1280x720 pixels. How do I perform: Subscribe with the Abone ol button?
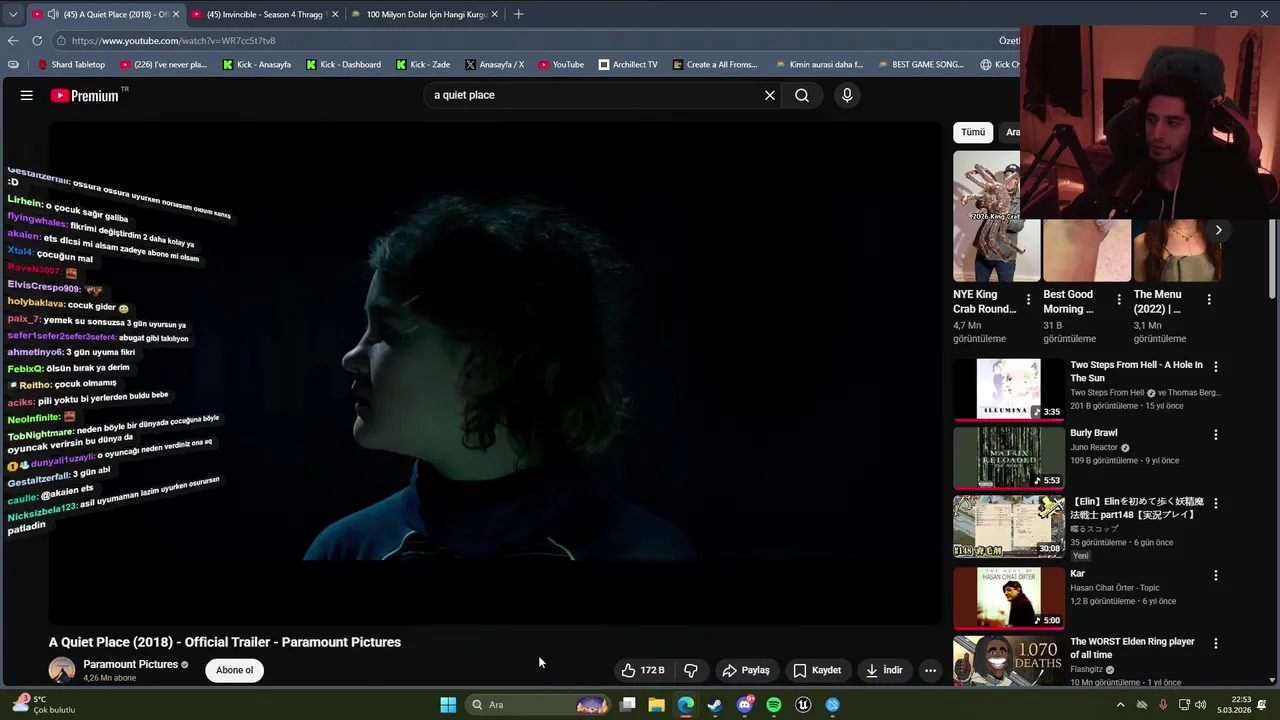235,670
